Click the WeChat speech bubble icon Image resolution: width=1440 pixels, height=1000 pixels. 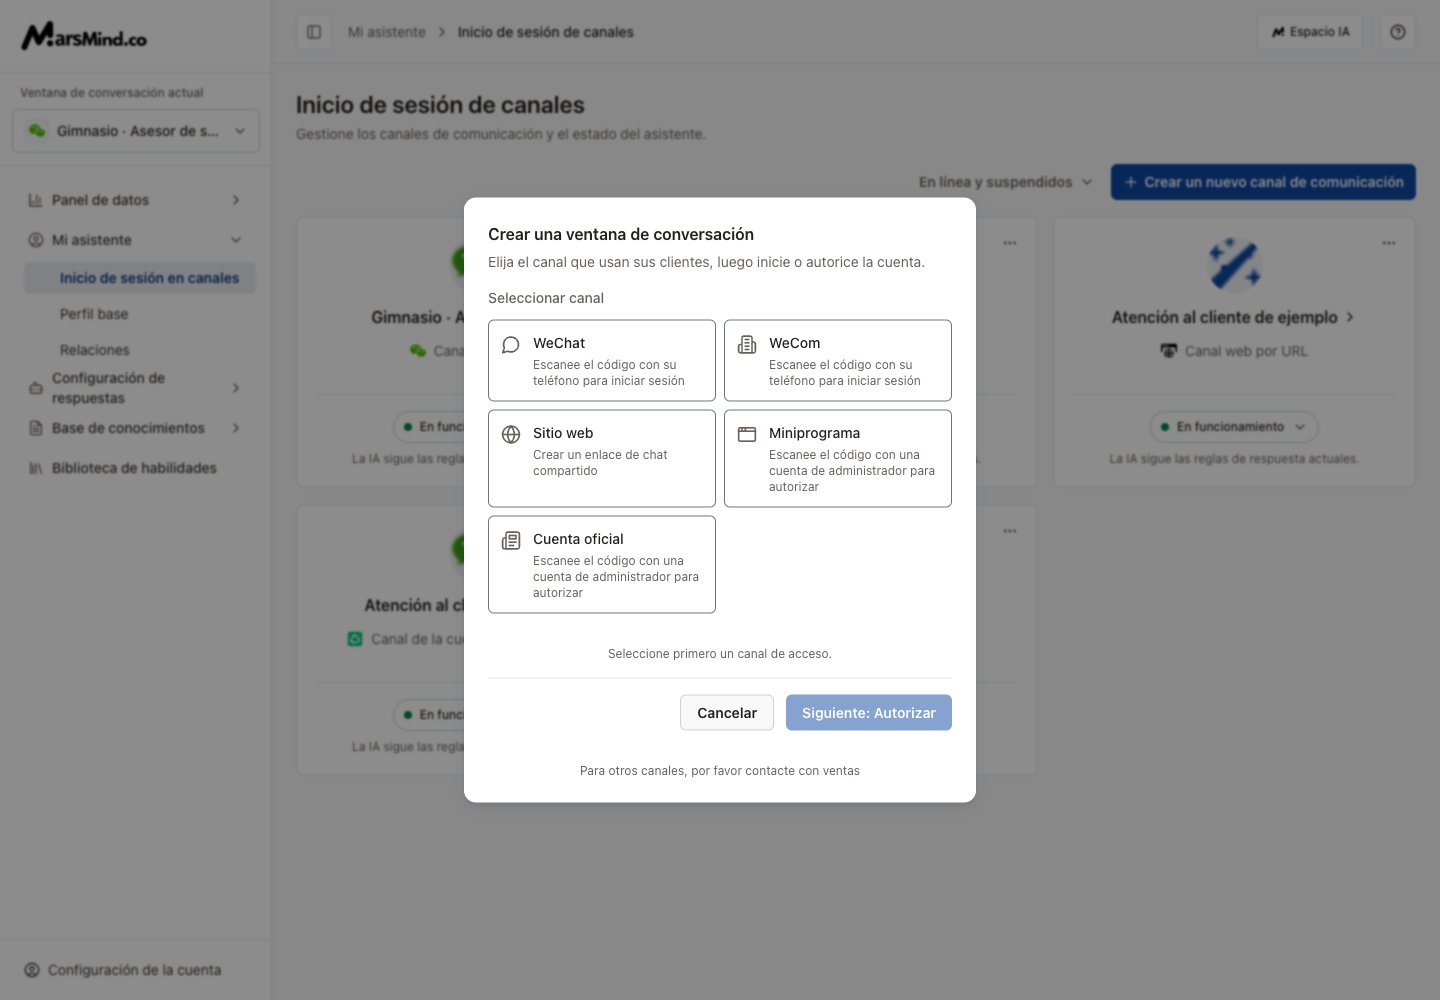511,345
